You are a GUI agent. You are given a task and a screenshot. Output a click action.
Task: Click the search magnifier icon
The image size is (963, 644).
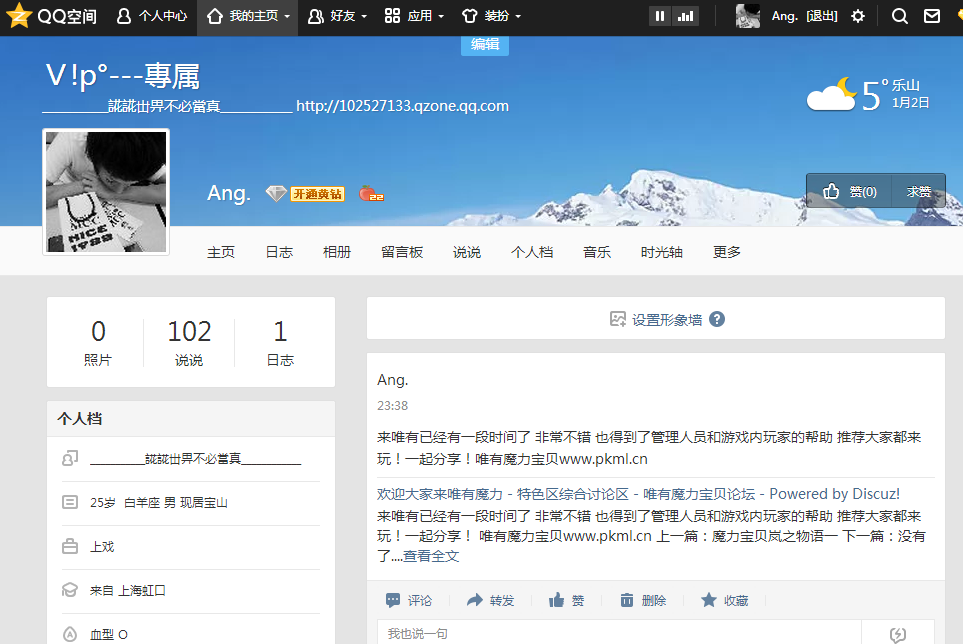point(899,16)
